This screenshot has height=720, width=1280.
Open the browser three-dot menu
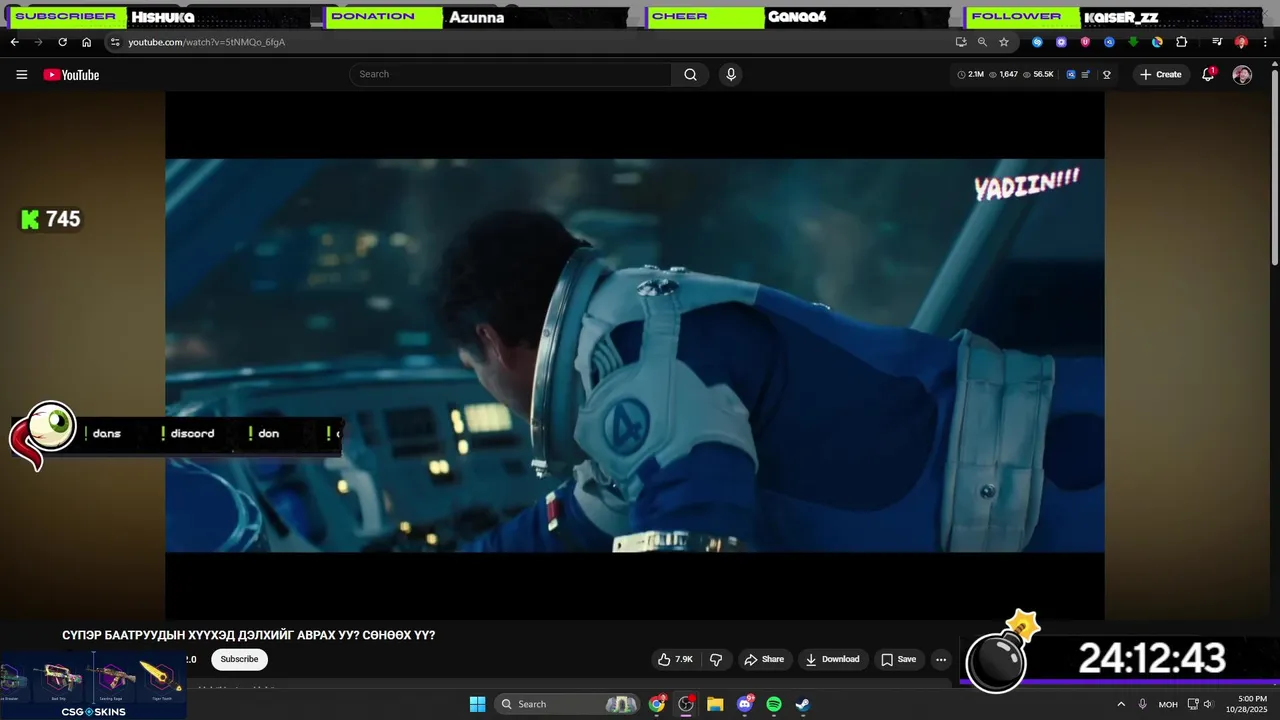(1265, 42)
